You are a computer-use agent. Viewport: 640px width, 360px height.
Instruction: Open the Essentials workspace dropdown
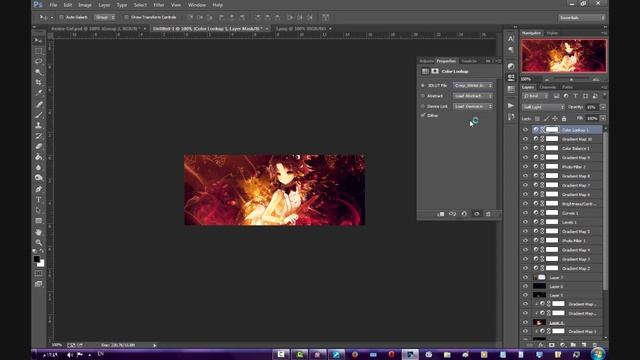(x=582, y=18)
